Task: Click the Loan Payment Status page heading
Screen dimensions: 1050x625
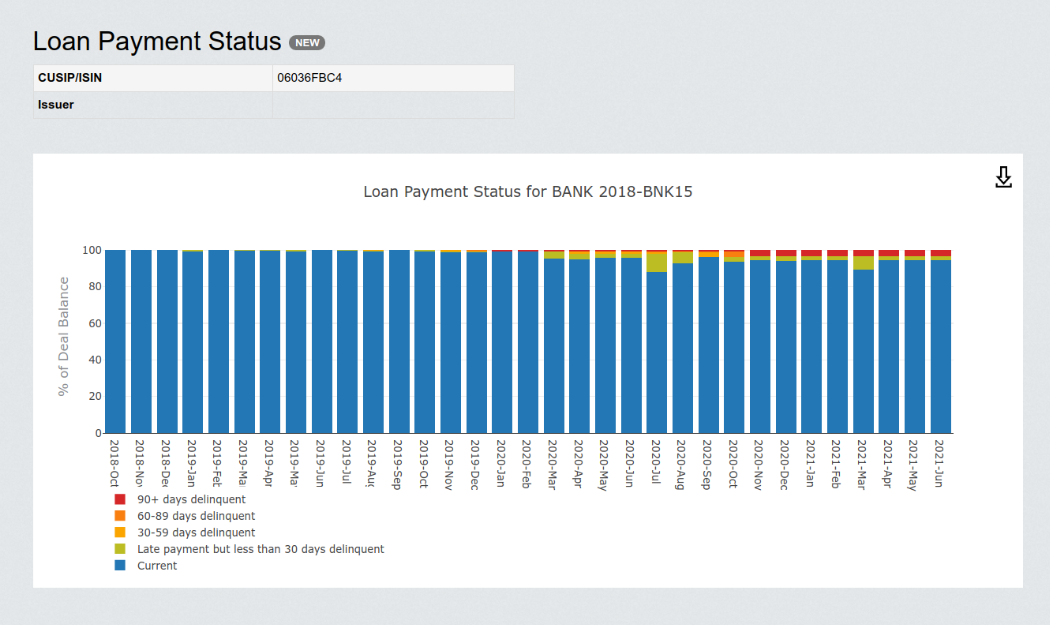Action: 157,41
